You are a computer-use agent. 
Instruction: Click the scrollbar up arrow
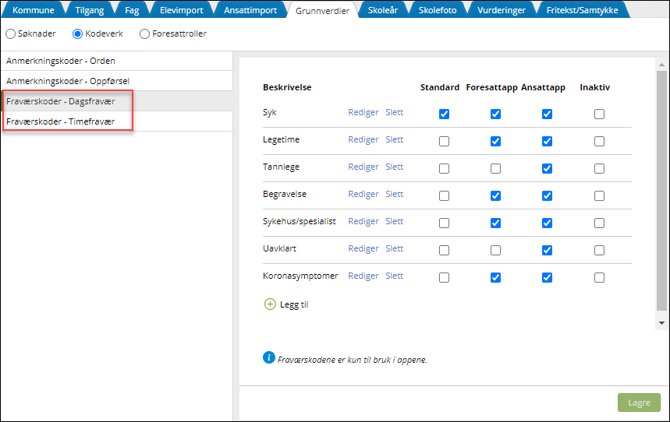[660, 62]
